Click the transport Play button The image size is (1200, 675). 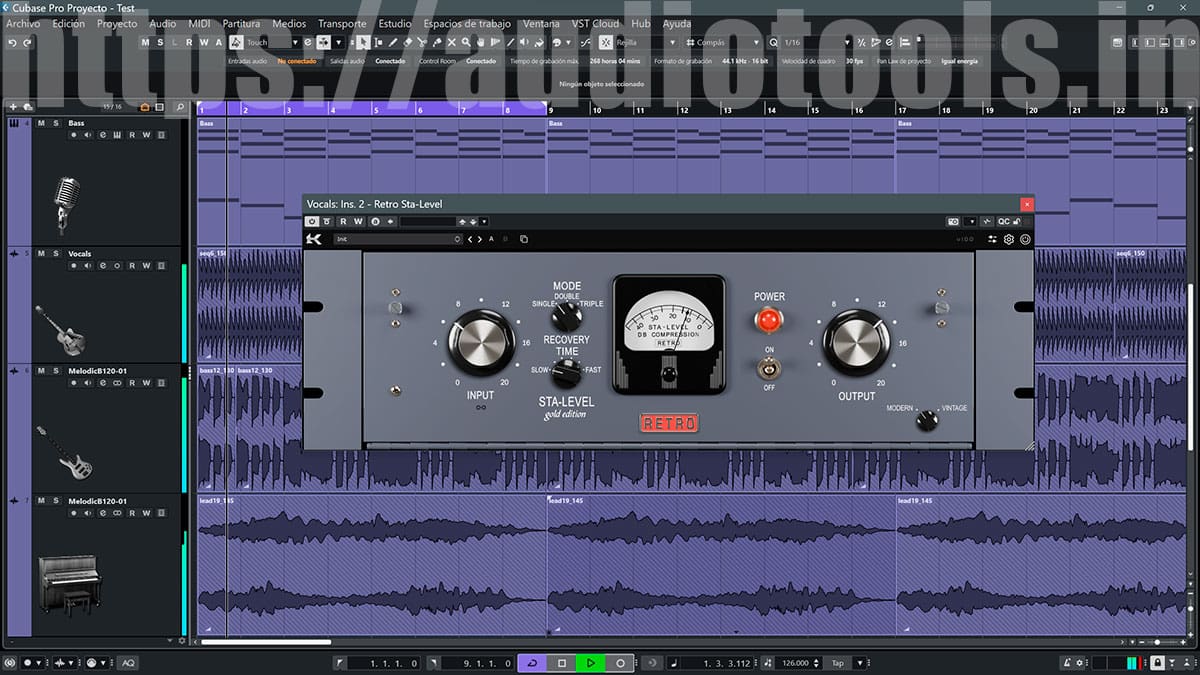[591, 663]
